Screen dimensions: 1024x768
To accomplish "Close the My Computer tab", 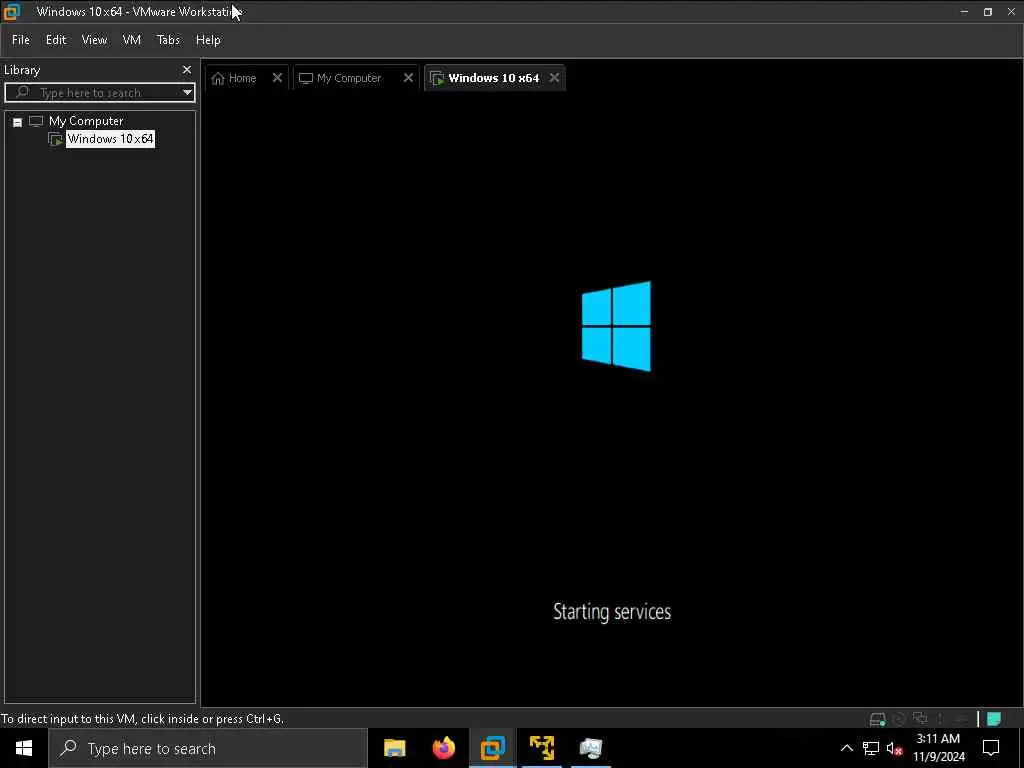I will click(x=408, y=78).
